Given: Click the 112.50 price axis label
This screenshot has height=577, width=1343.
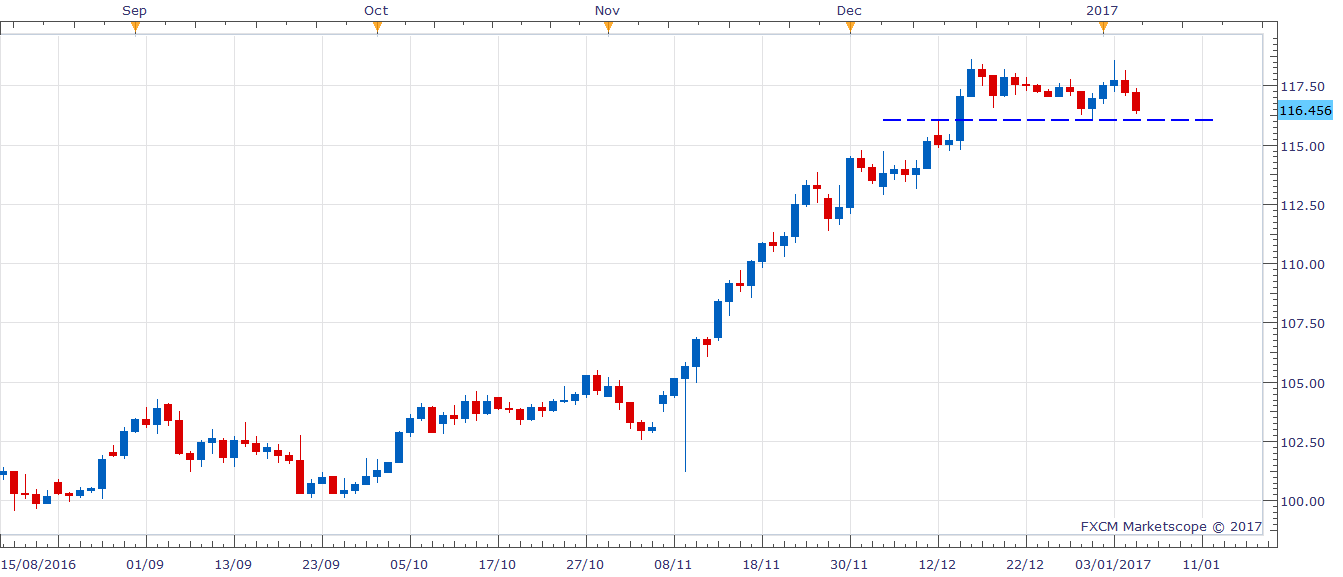Looking at the screenshot, I should (x=1302, y=205).
